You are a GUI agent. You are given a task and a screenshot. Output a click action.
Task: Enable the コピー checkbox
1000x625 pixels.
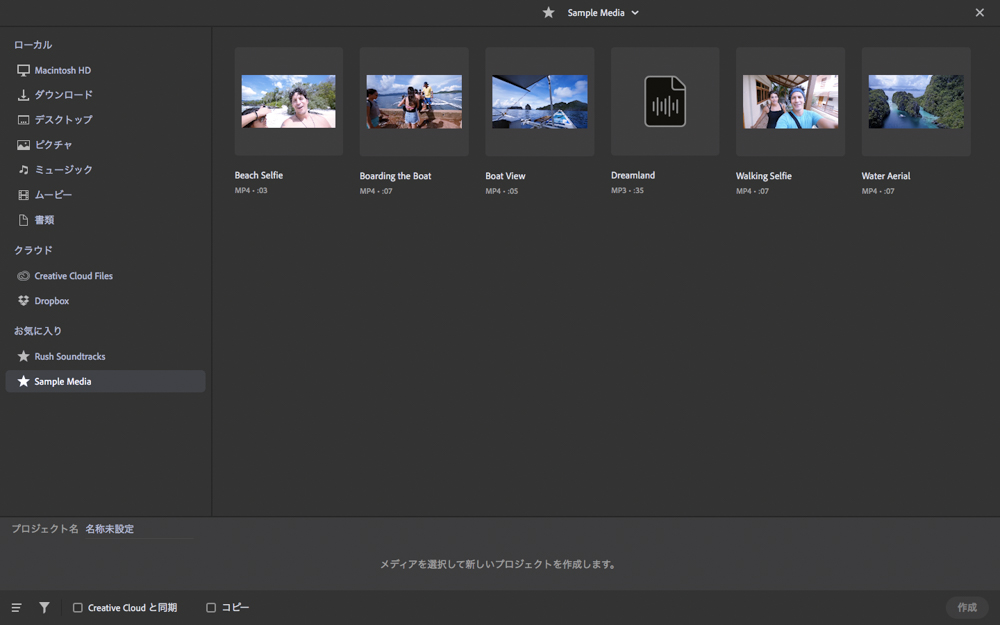coord(211,608)
